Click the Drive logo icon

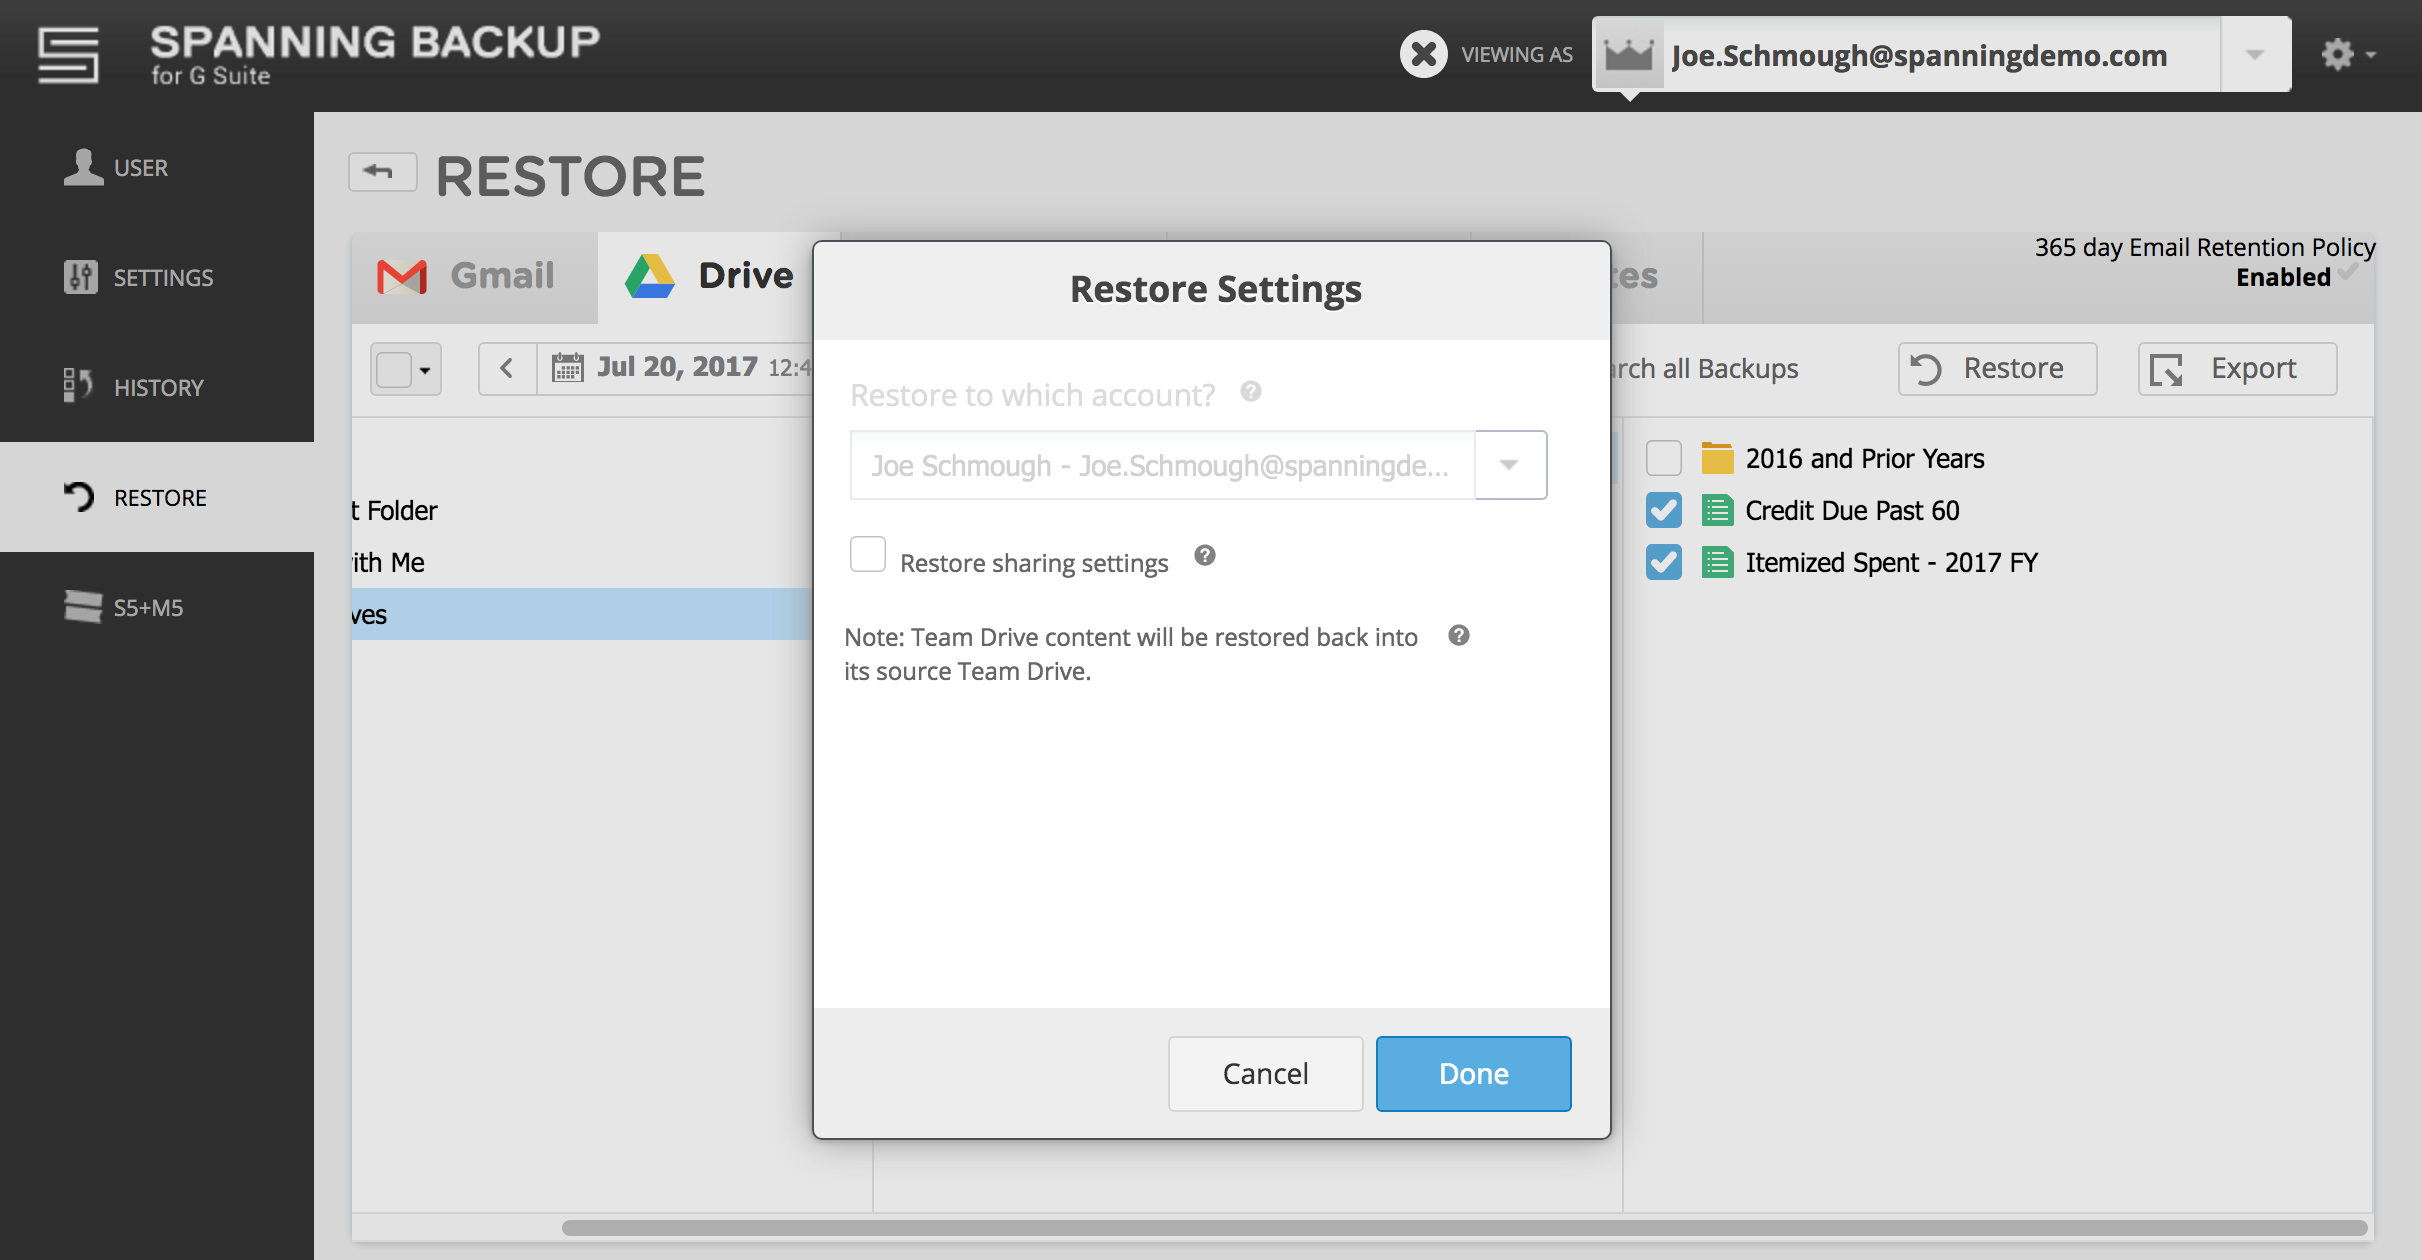pos(650,276)
